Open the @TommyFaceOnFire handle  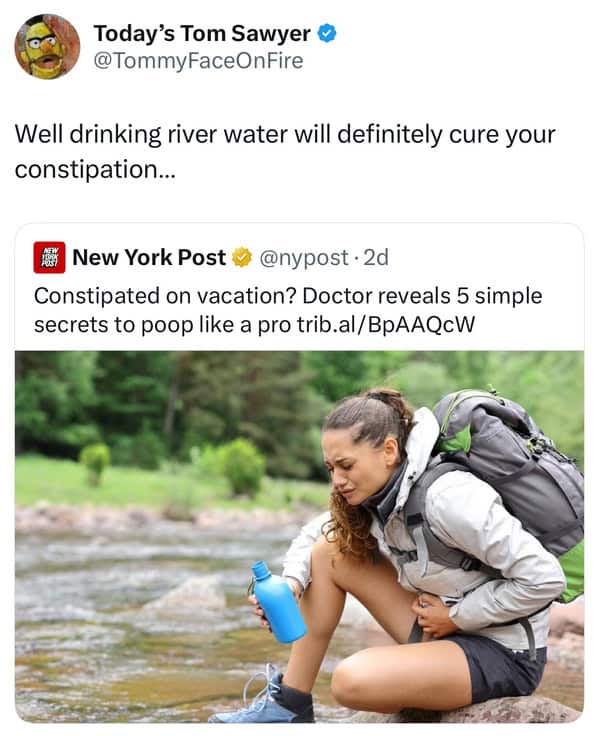pyautogui.click(x=198, y=61)
